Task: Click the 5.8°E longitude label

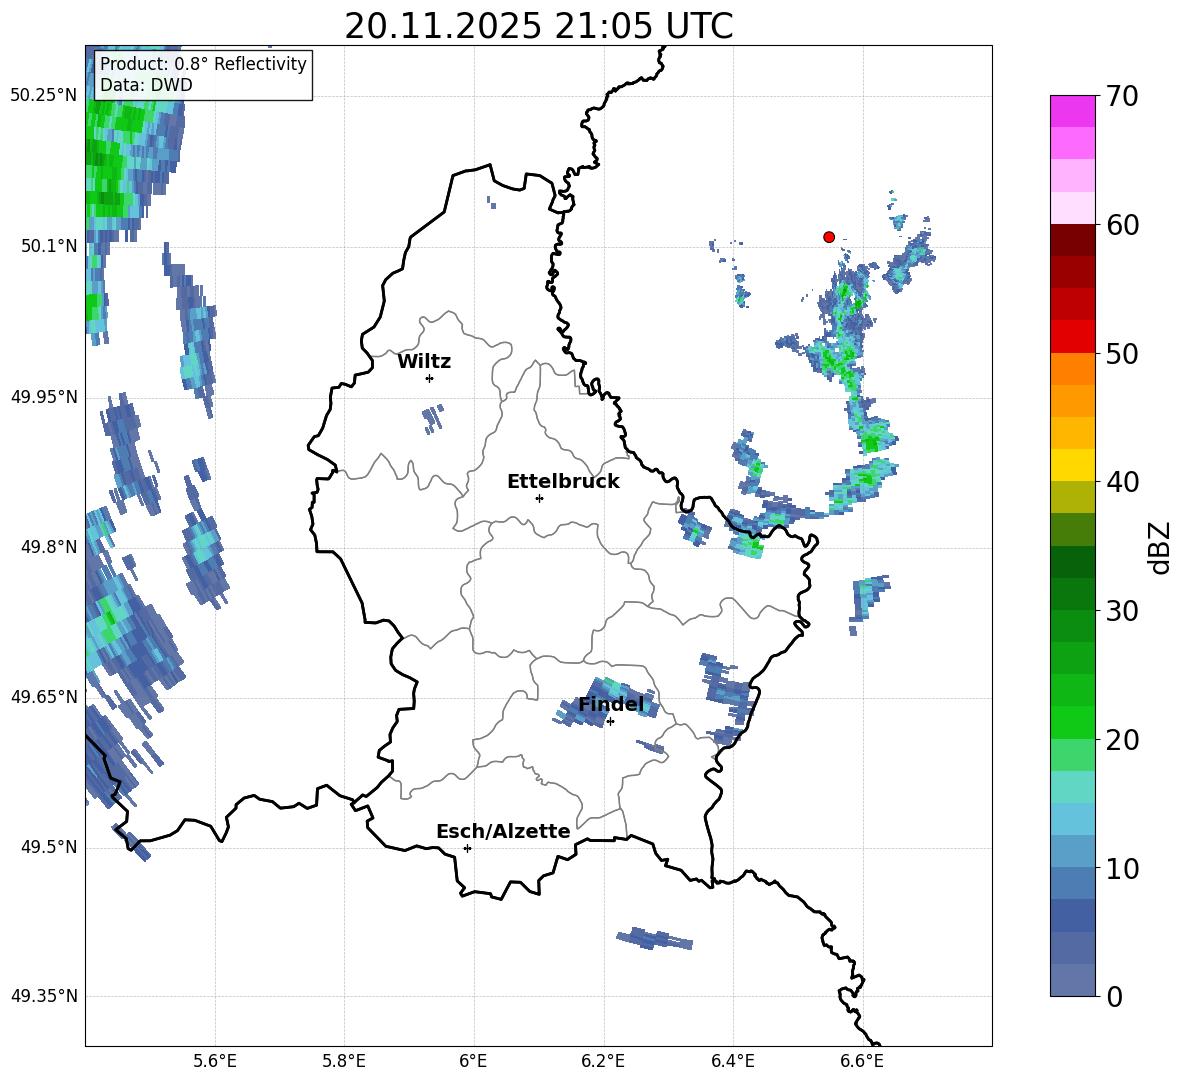Action: pyautogui.click(x=344, y=1061)
